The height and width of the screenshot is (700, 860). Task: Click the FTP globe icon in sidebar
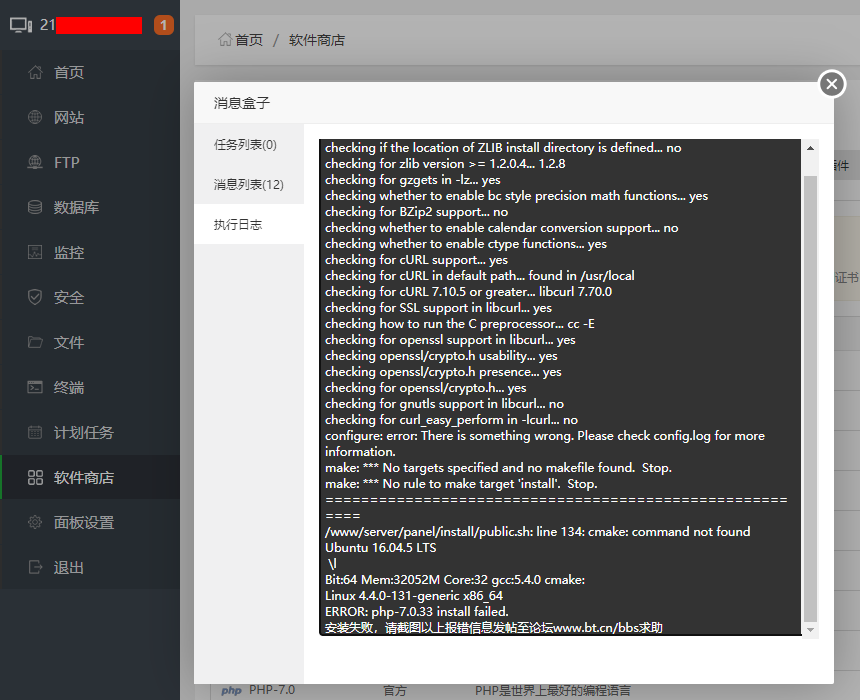coord(35,162)
